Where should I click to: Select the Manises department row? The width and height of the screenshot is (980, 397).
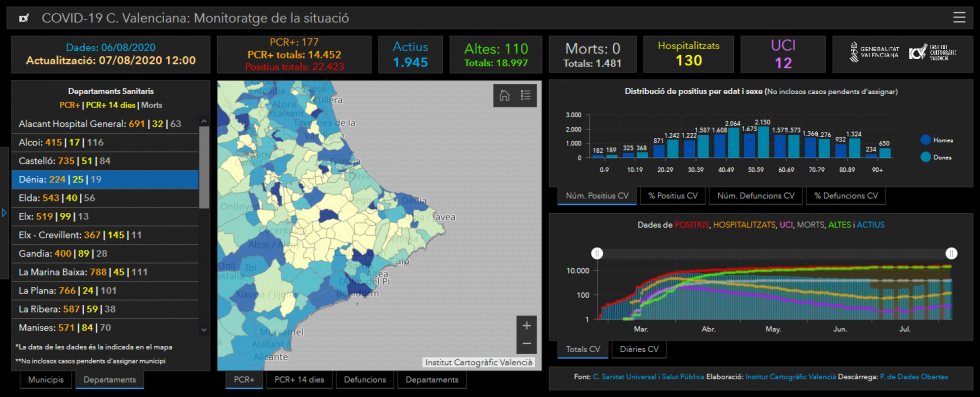point(105,327)
